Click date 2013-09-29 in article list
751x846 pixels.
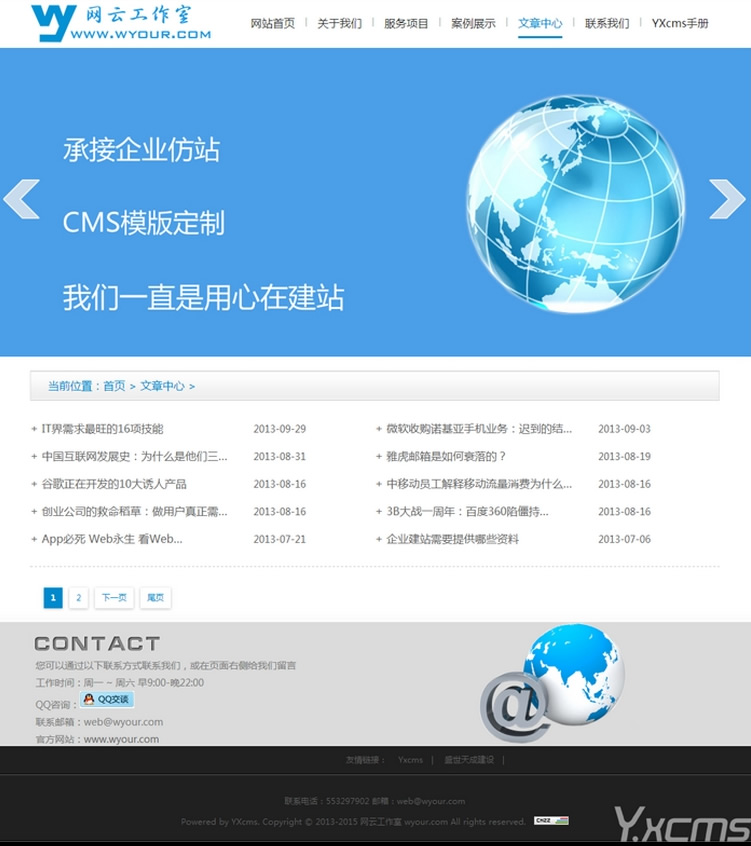point(279,429)
